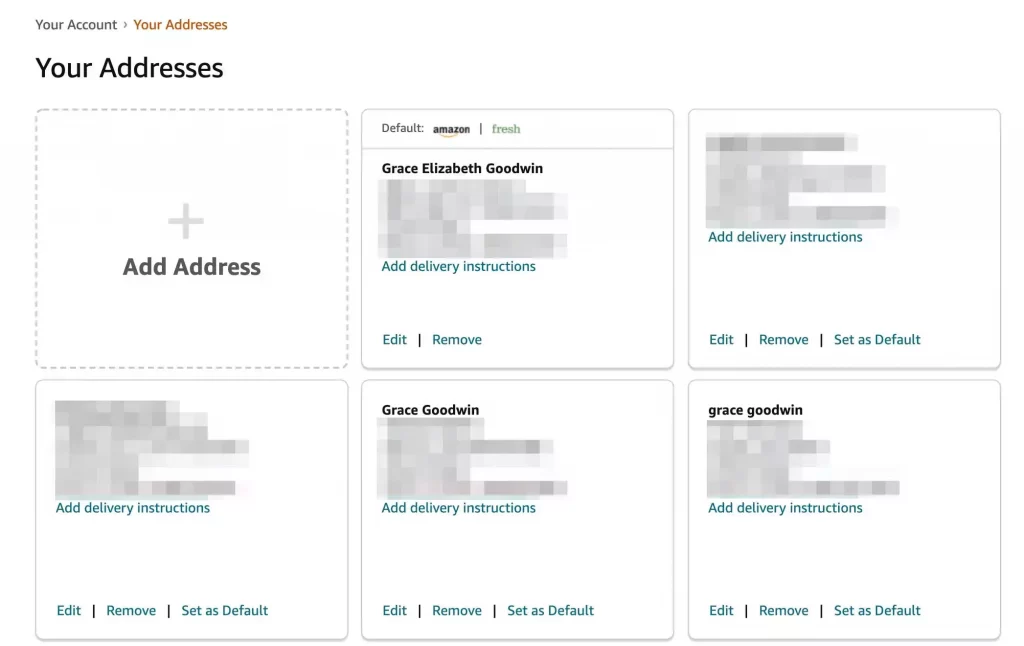The height and width of the screenshot is (646, 1024).
Task: Add delivery instructions to top-right address
Action: click(x=785, y=237)
